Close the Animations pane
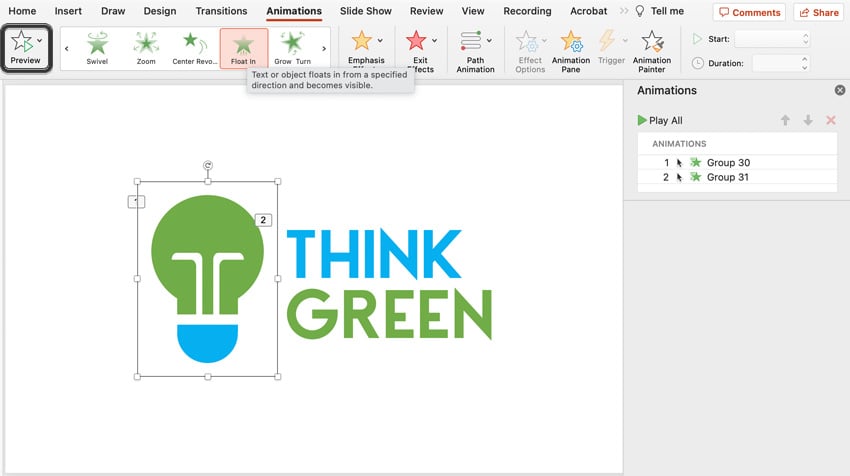The width and height of the screenshot is (850, 476). 840,90
